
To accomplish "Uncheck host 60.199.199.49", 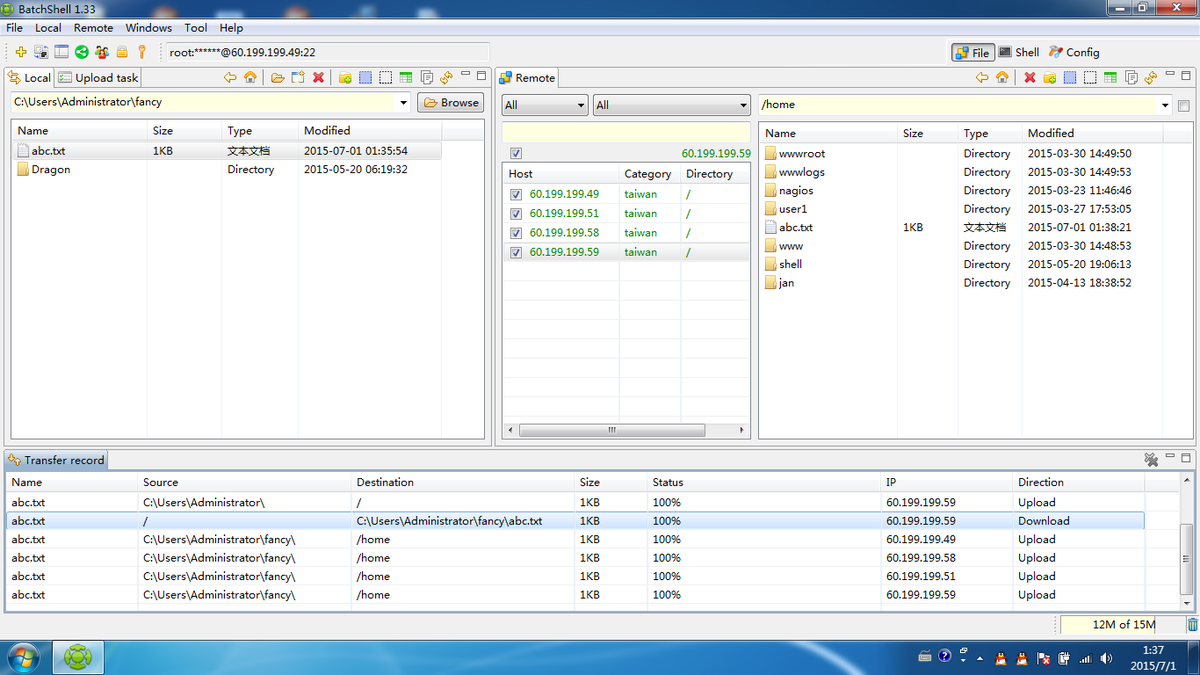I will coord(516,194).
